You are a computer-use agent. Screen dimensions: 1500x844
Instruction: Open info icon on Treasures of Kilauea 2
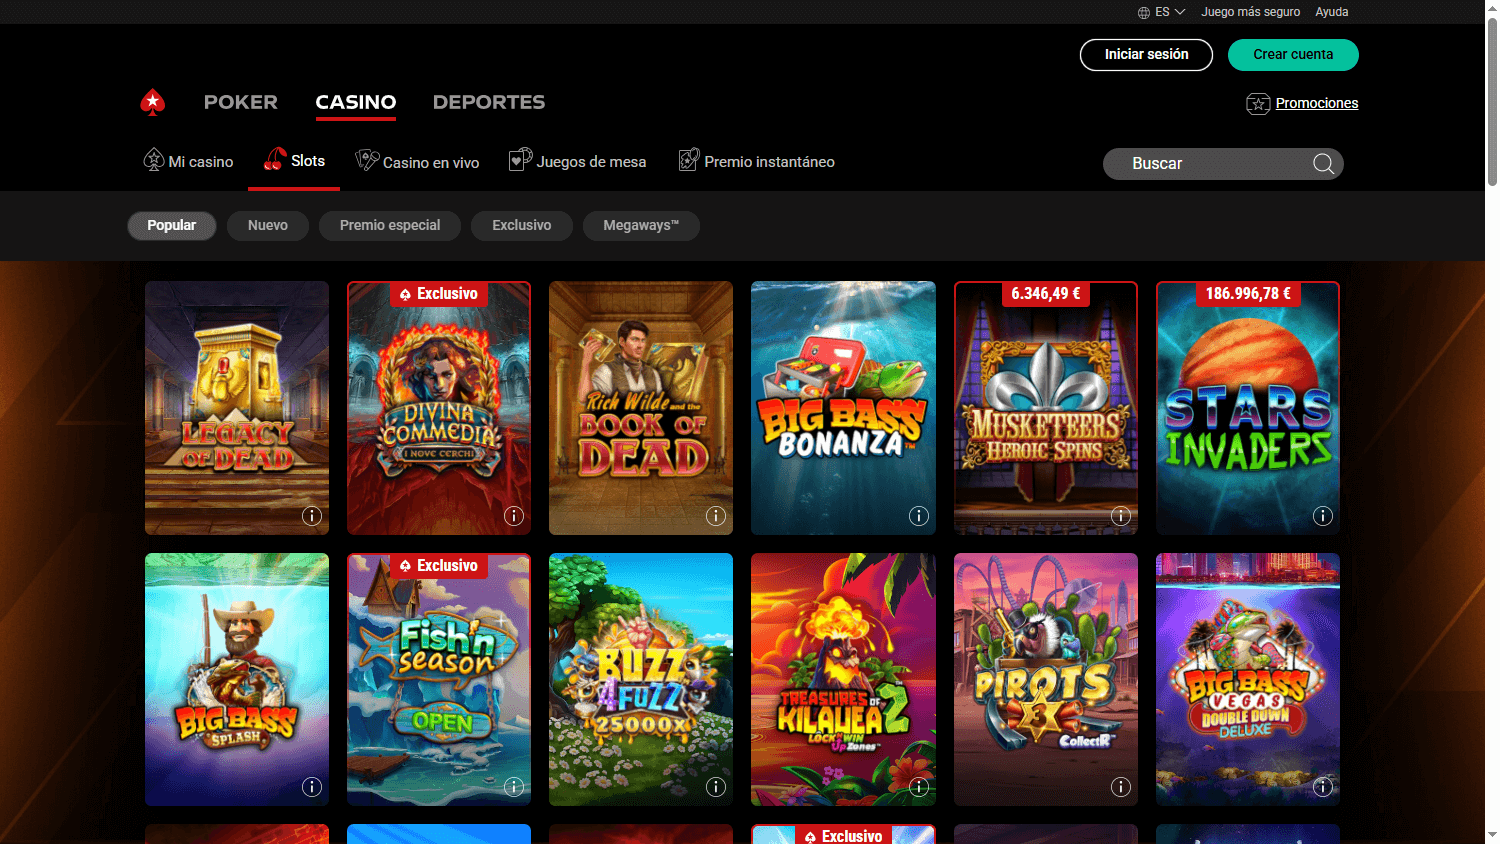click(919, 787)
